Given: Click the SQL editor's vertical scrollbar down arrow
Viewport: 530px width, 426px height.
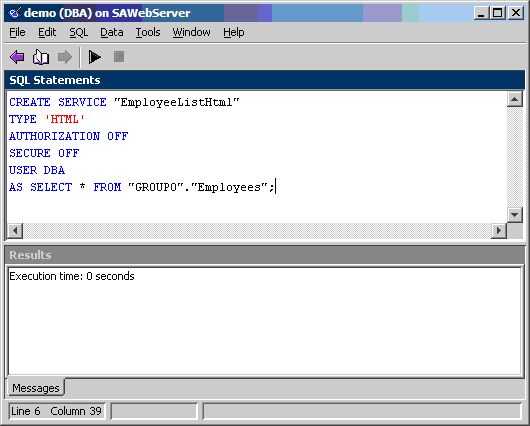Looking at the screenshot, I should coord(514,215).
